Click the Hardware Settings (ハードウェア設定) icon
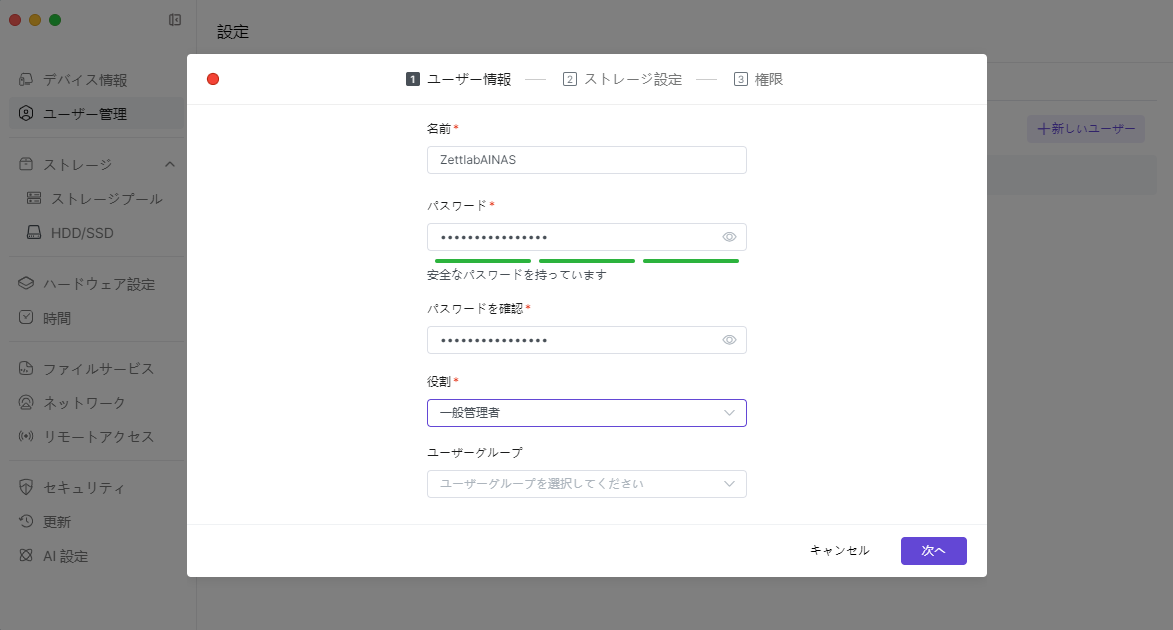 [x=26, y=284]
